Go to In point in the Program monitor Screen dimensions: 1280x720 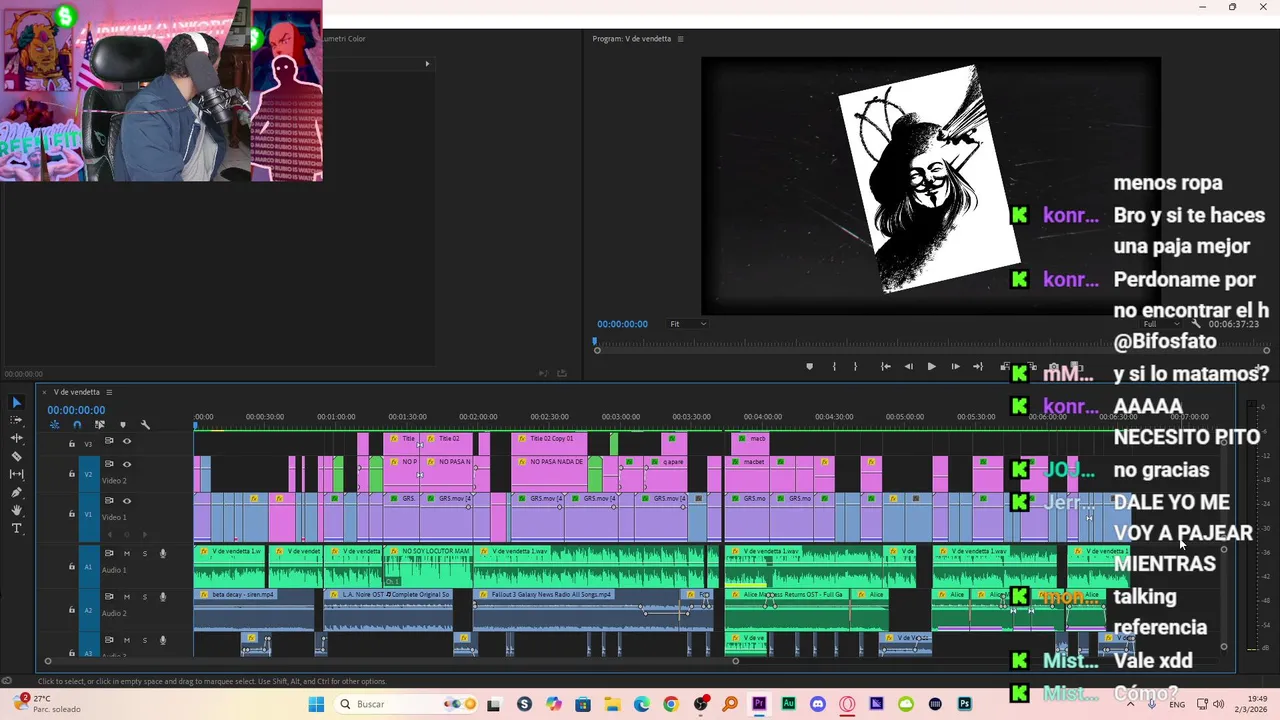coord(886,367)
